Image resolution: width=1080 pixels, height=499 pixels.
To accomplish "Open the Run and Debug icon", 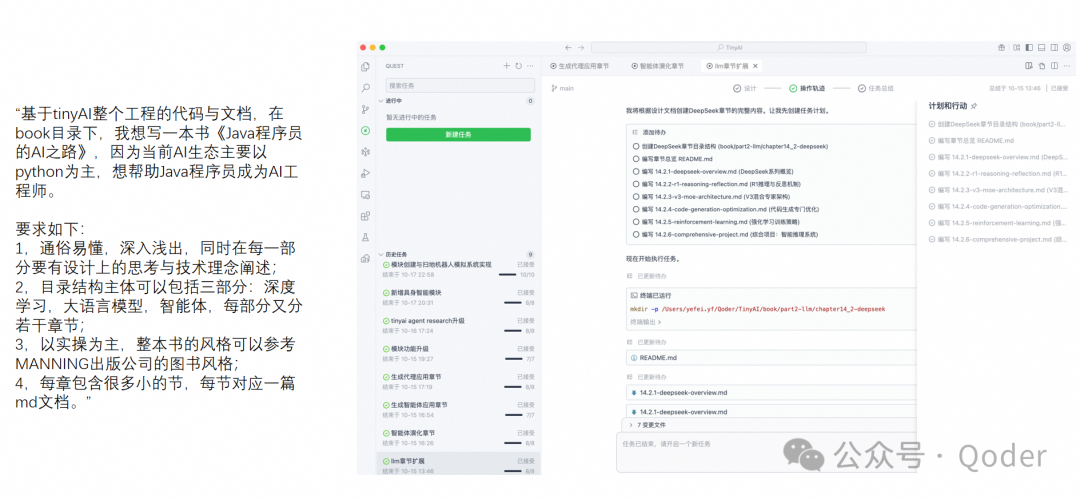I will (x=365, y=173).
